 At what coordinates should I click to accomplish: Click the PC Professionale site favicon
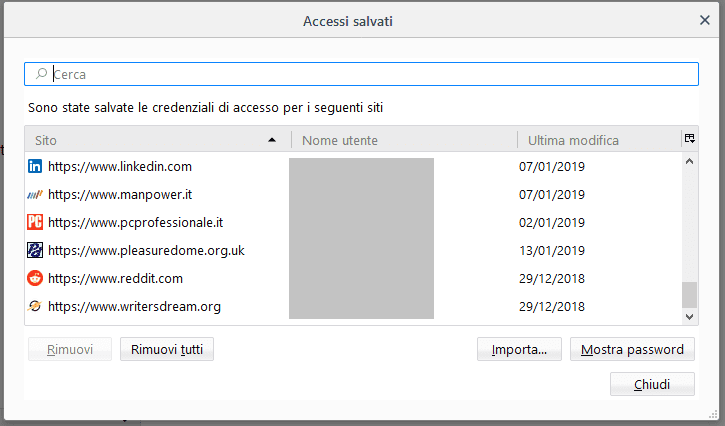point(35,223)
